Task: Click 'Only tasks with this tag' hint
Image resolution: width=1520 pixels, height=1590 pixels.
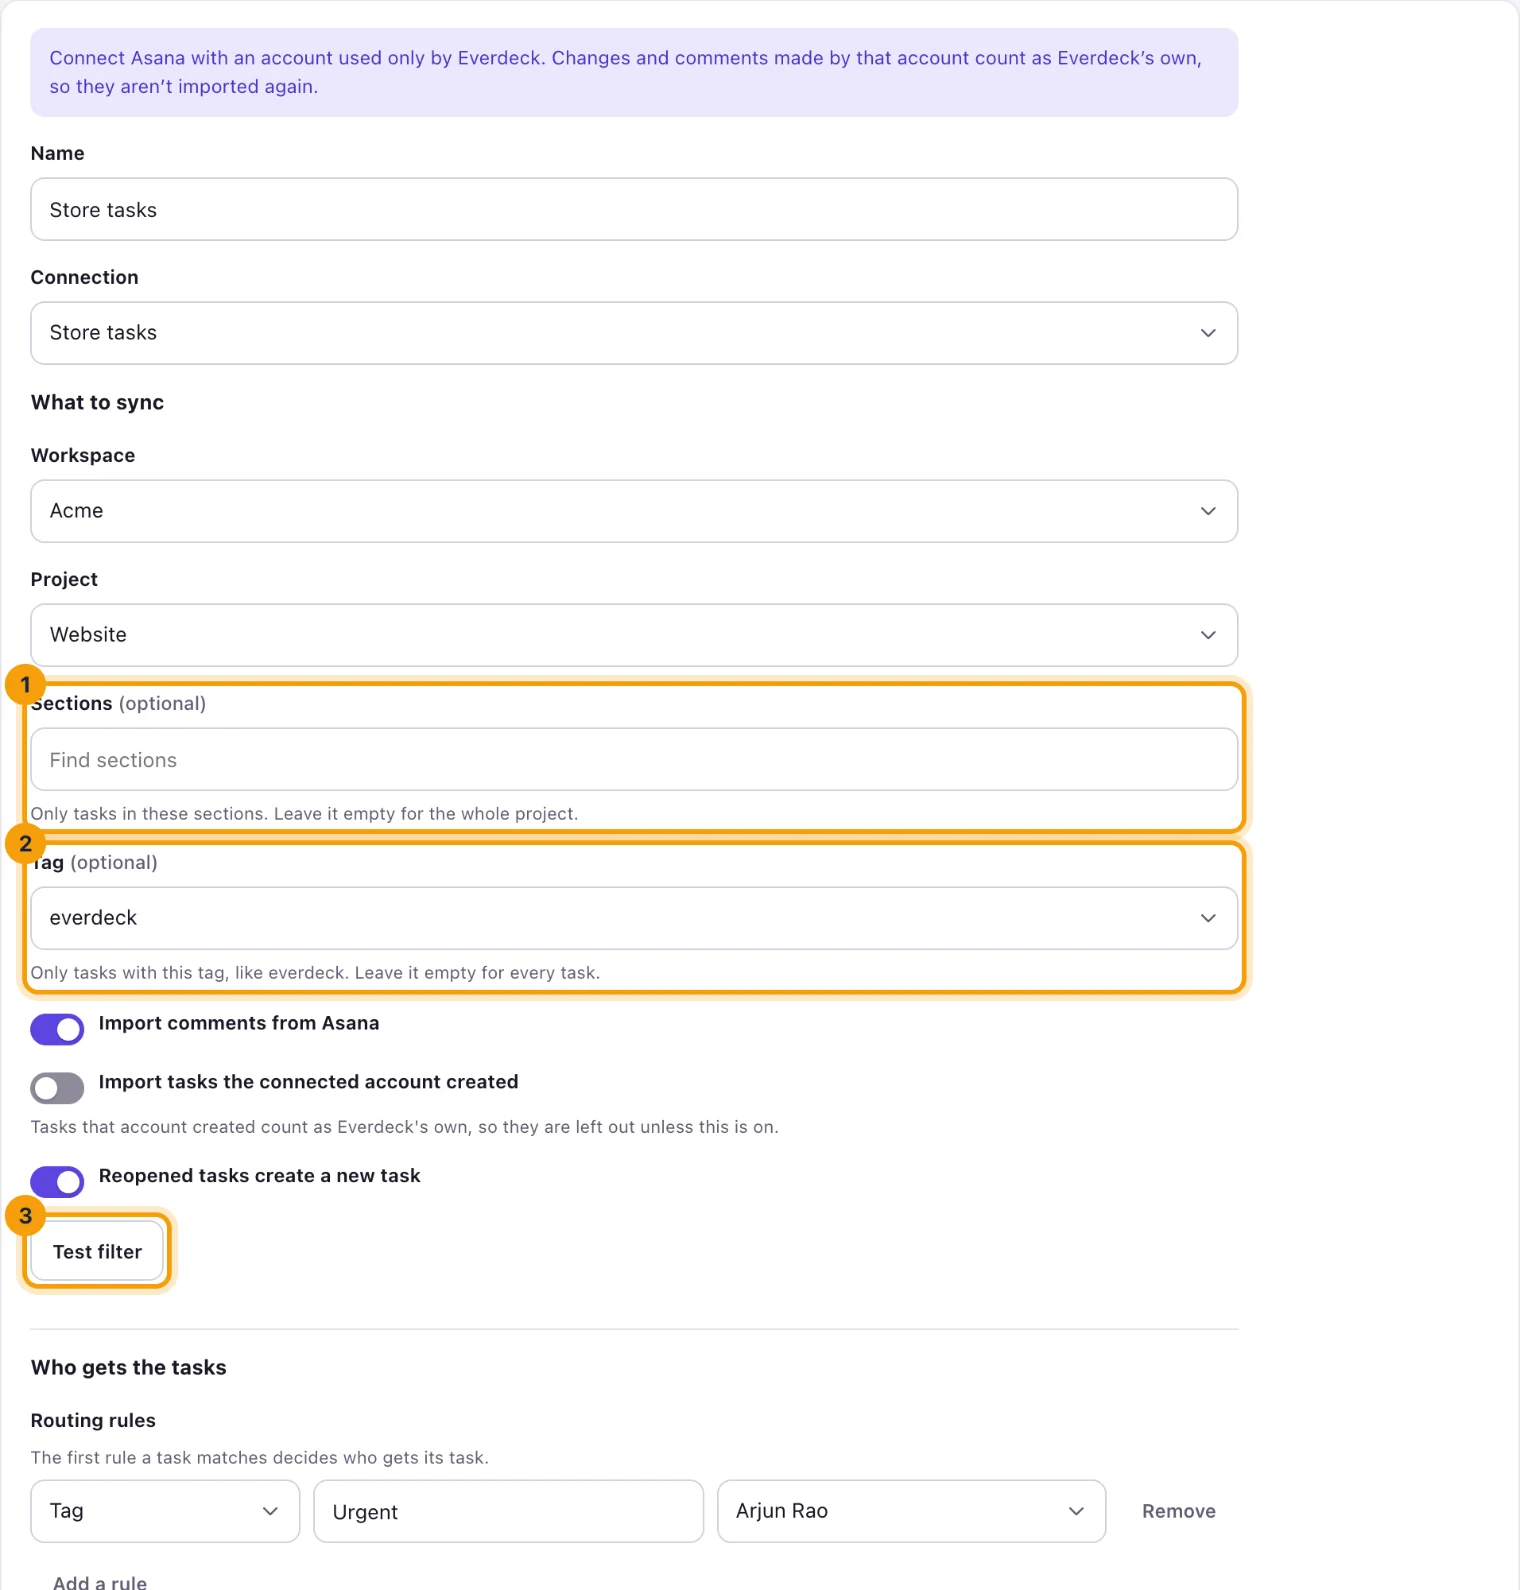Action: click(315, 973)
